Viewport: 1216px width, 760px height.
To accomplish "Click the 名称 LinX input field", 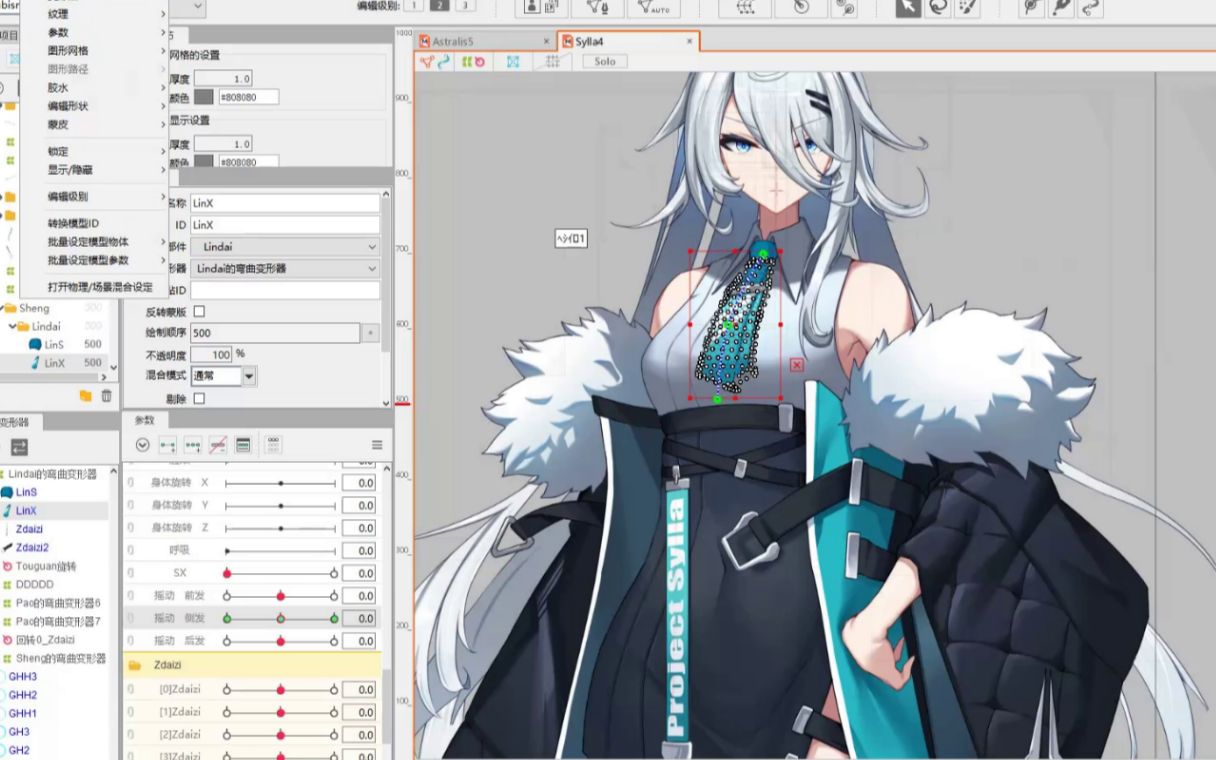I will (x=285, y=203).
